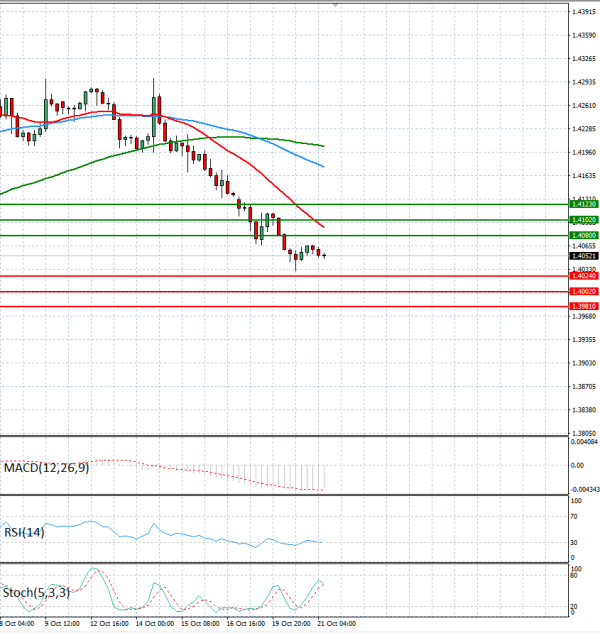Click the MACD(12,26,9) indicator label

[46, 468]
